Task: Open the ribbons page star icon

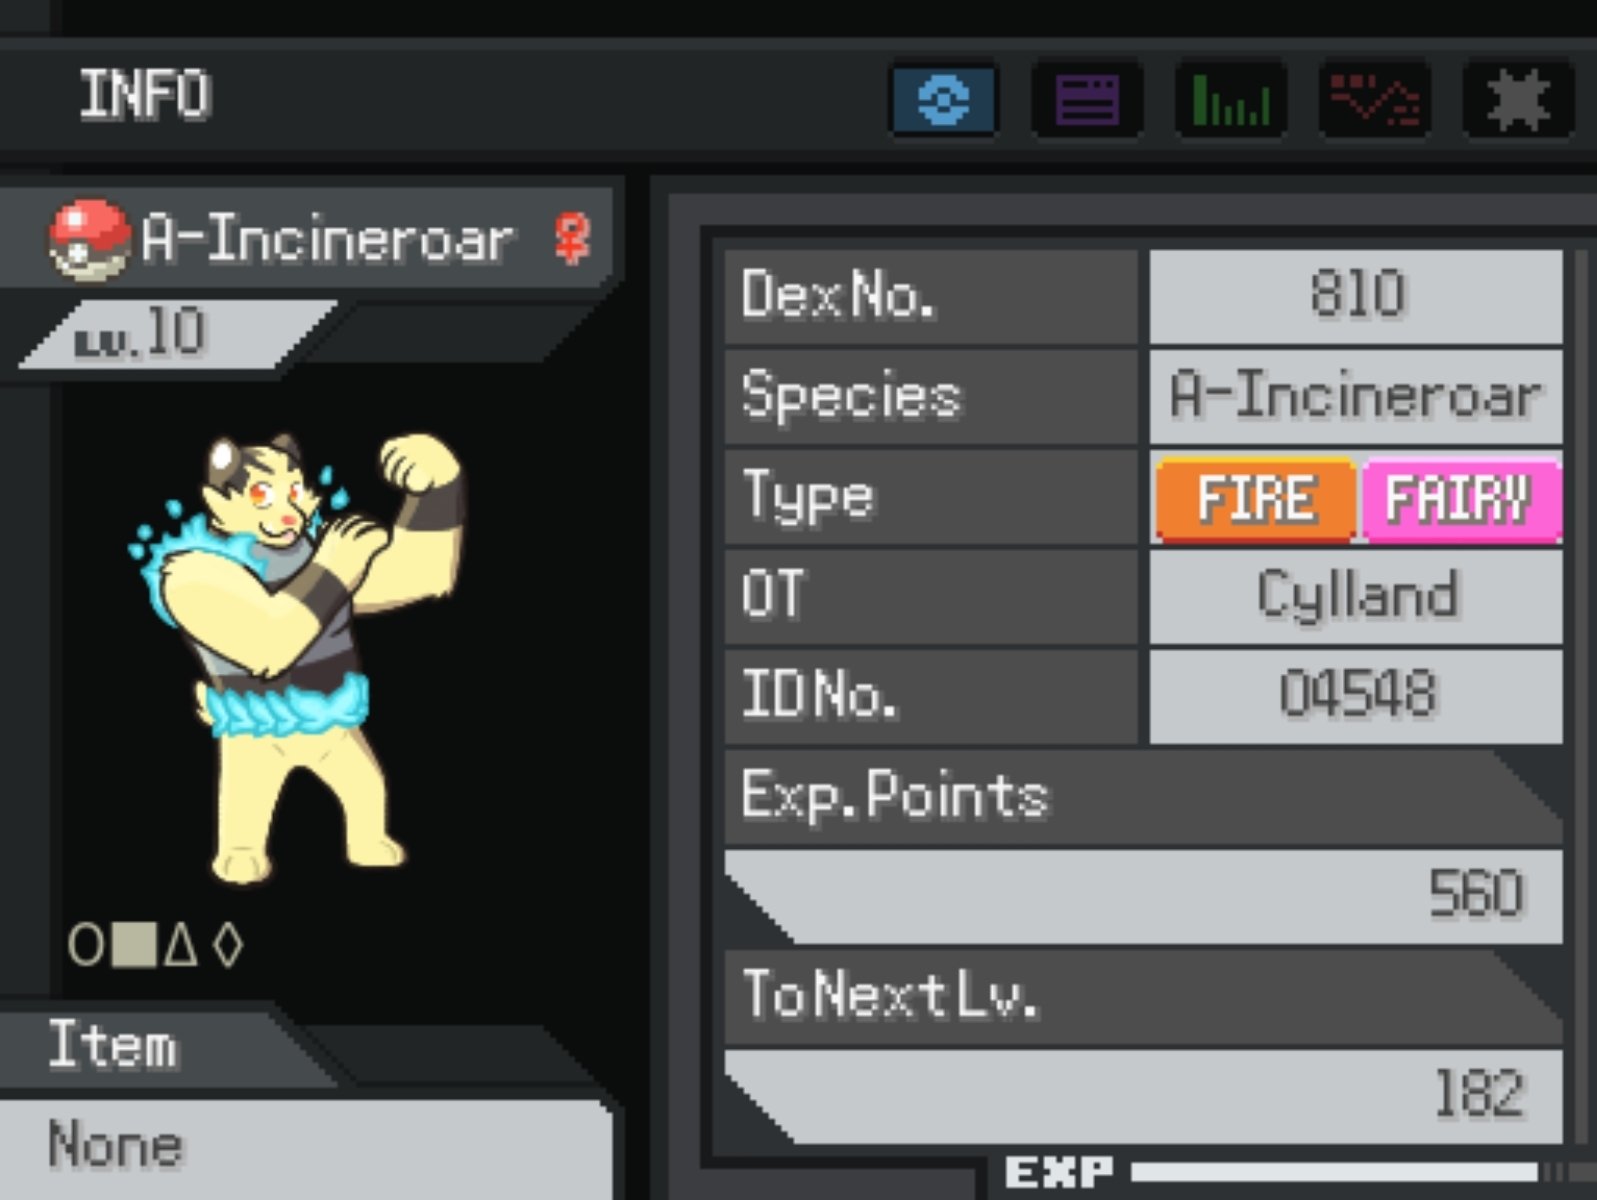Action: coord(1518,99)
